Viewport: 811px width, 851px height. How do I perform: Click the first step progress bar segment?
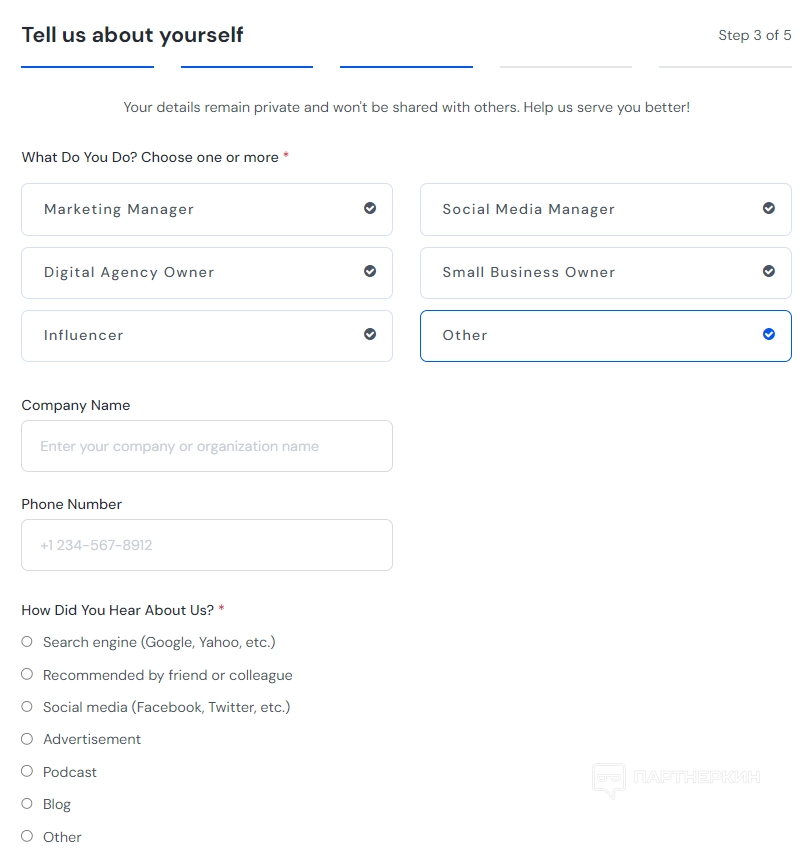point(87,67)
